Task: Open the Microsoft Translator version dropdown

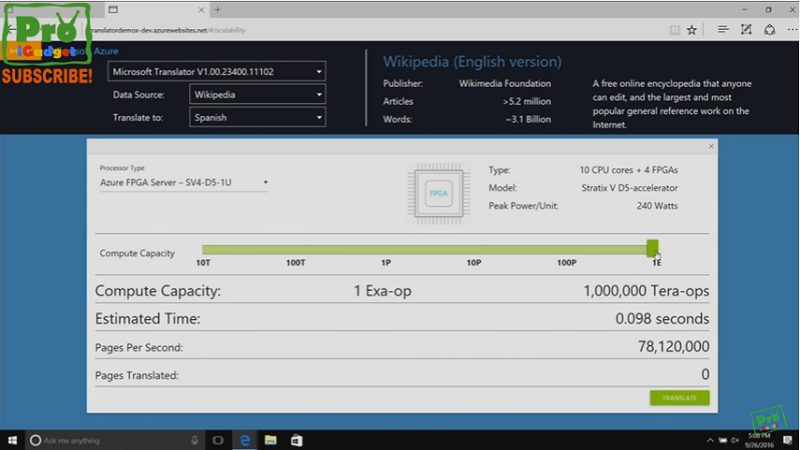Action: [x=216, y=71]
